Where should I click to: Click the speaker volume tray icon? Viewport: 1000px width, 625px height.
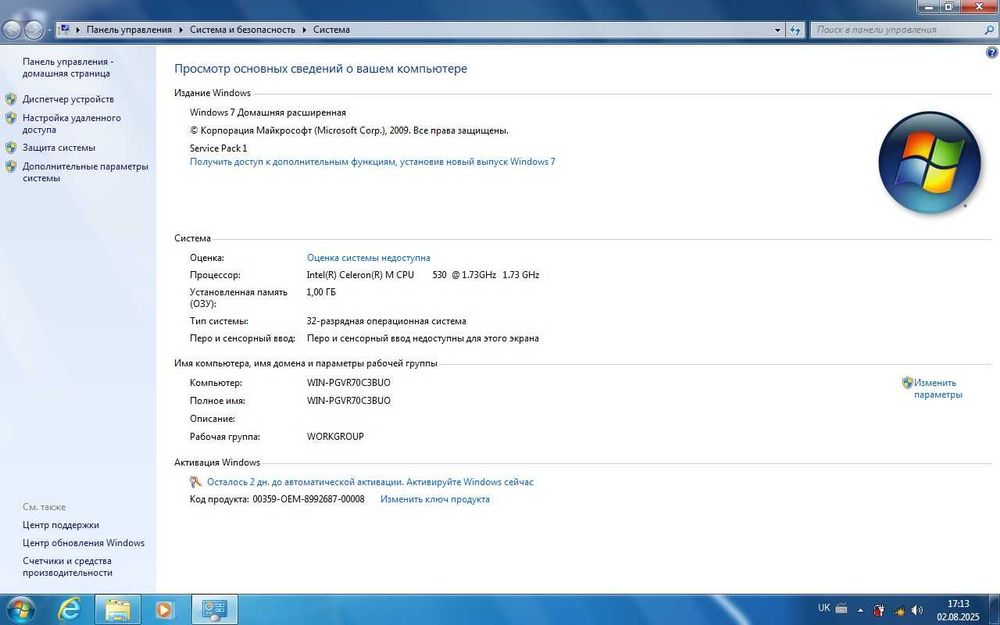coord(918,610)
